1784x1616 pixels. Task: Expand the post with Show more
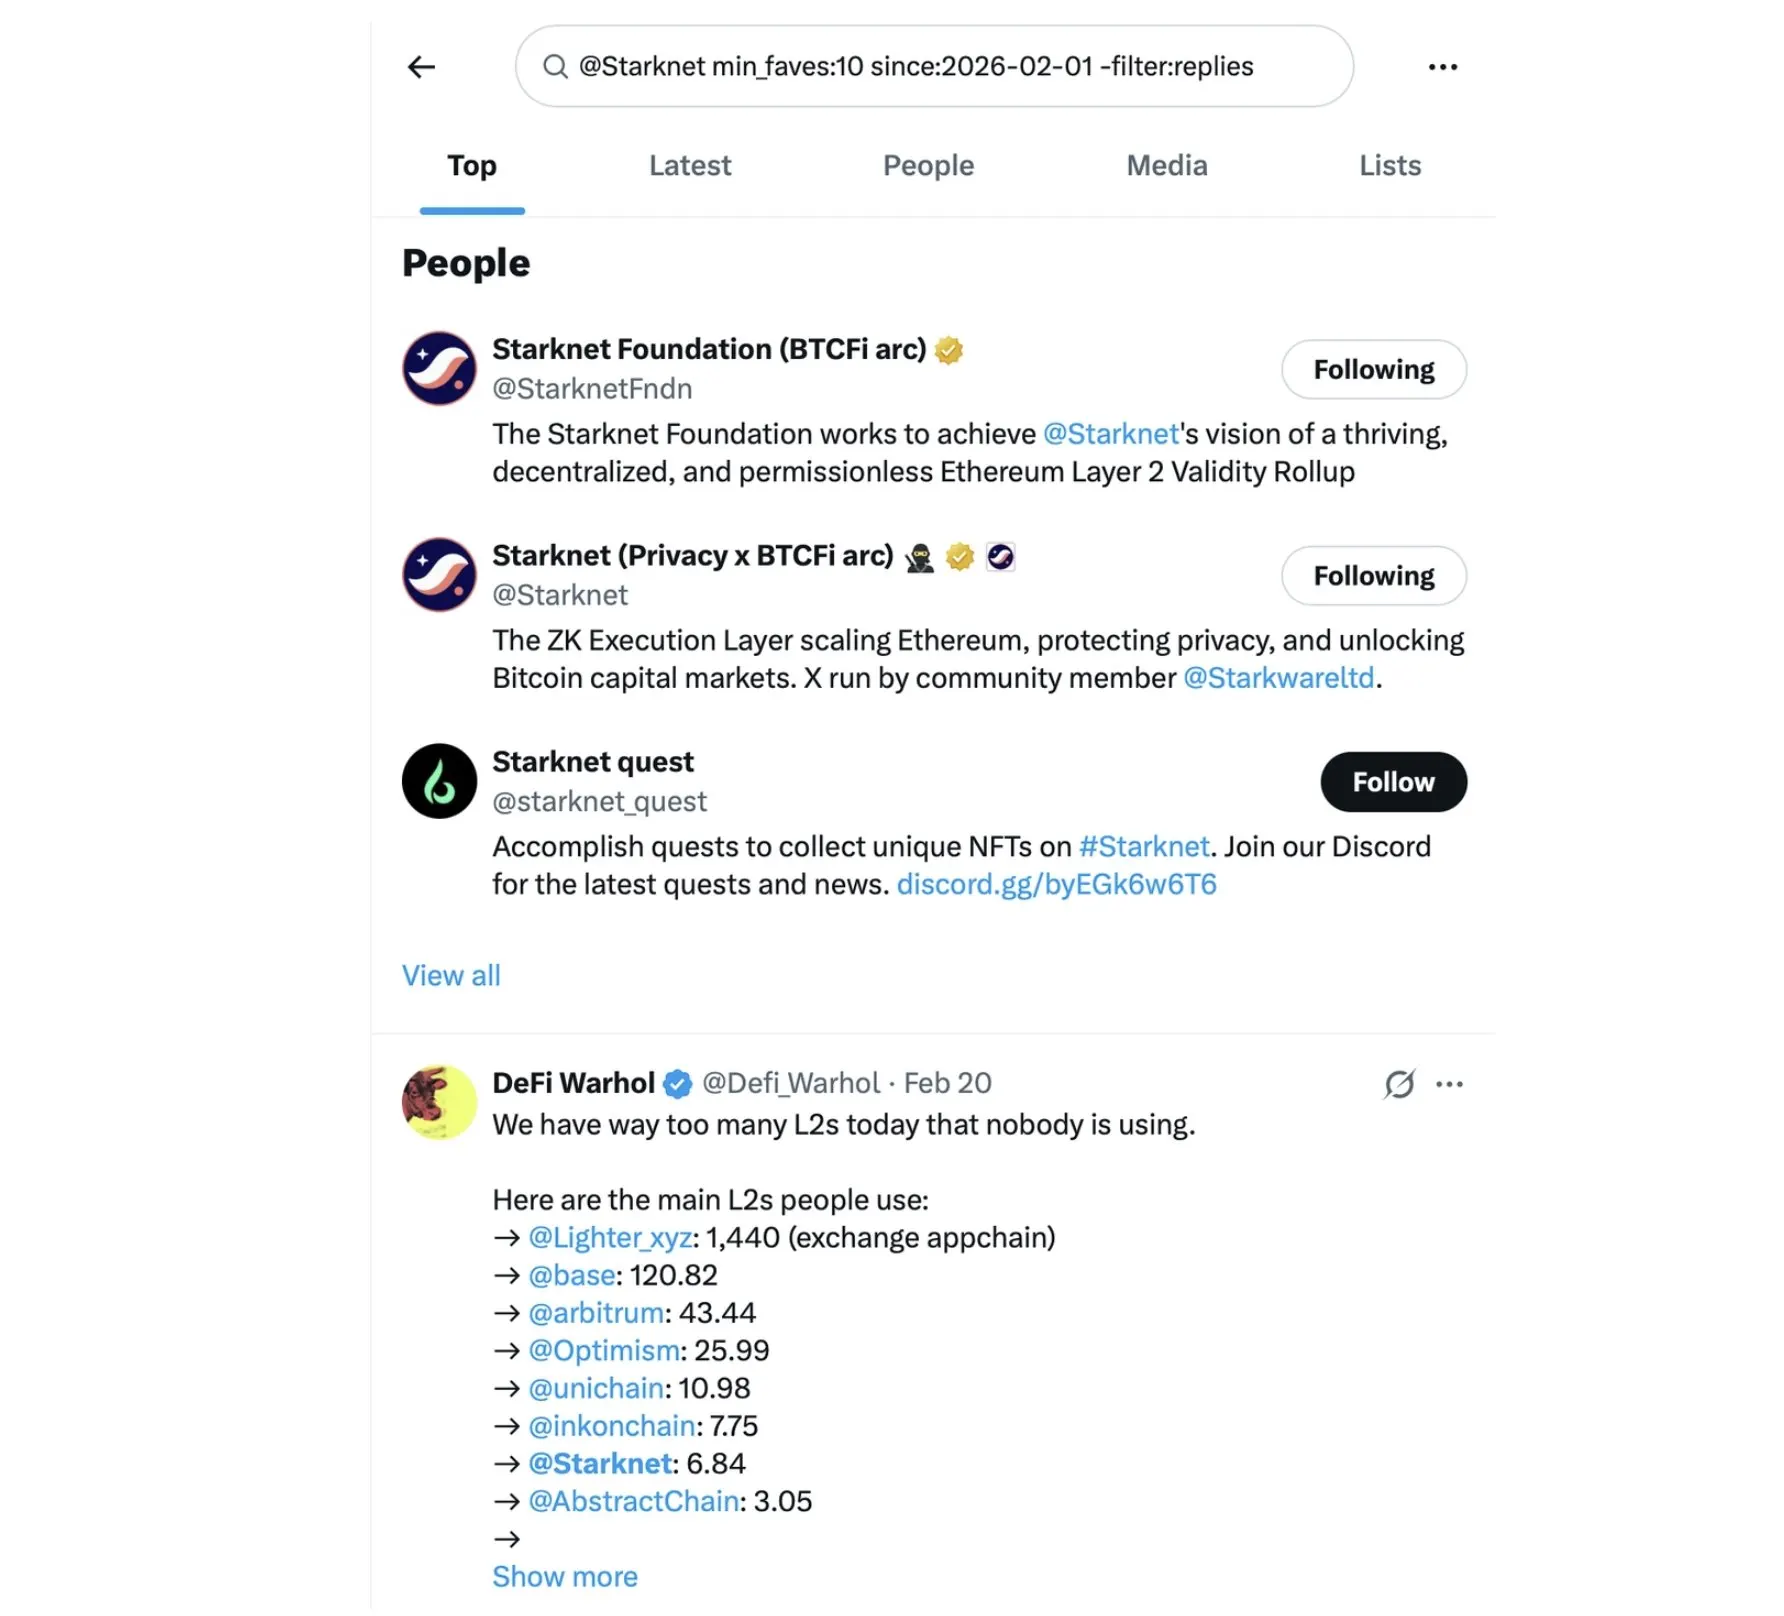pos(565,1577)
